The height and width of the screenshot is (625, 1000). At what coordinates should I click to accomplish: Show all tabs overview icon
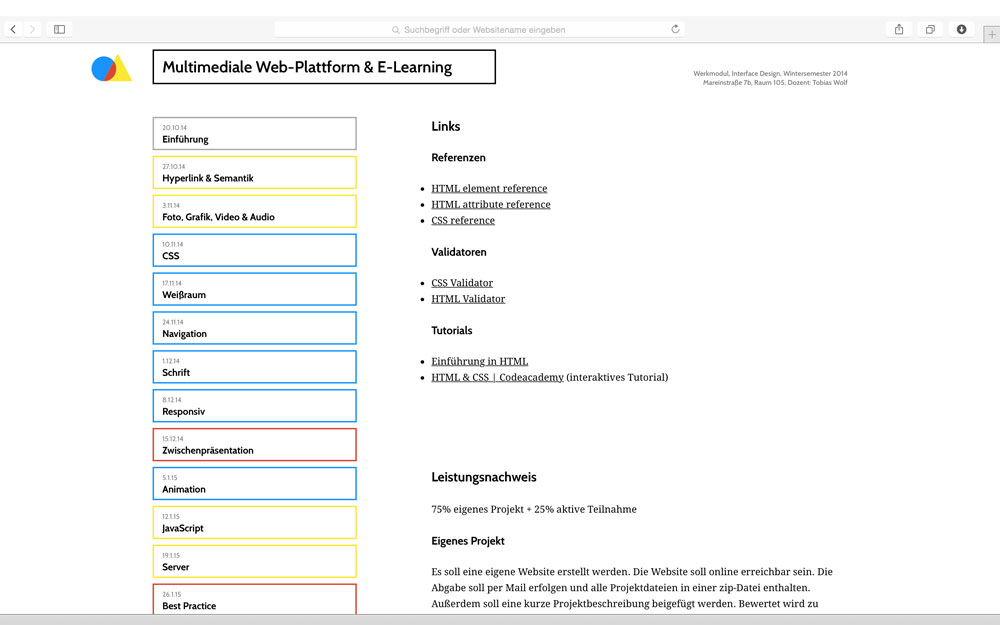click(x=930, y=30)
